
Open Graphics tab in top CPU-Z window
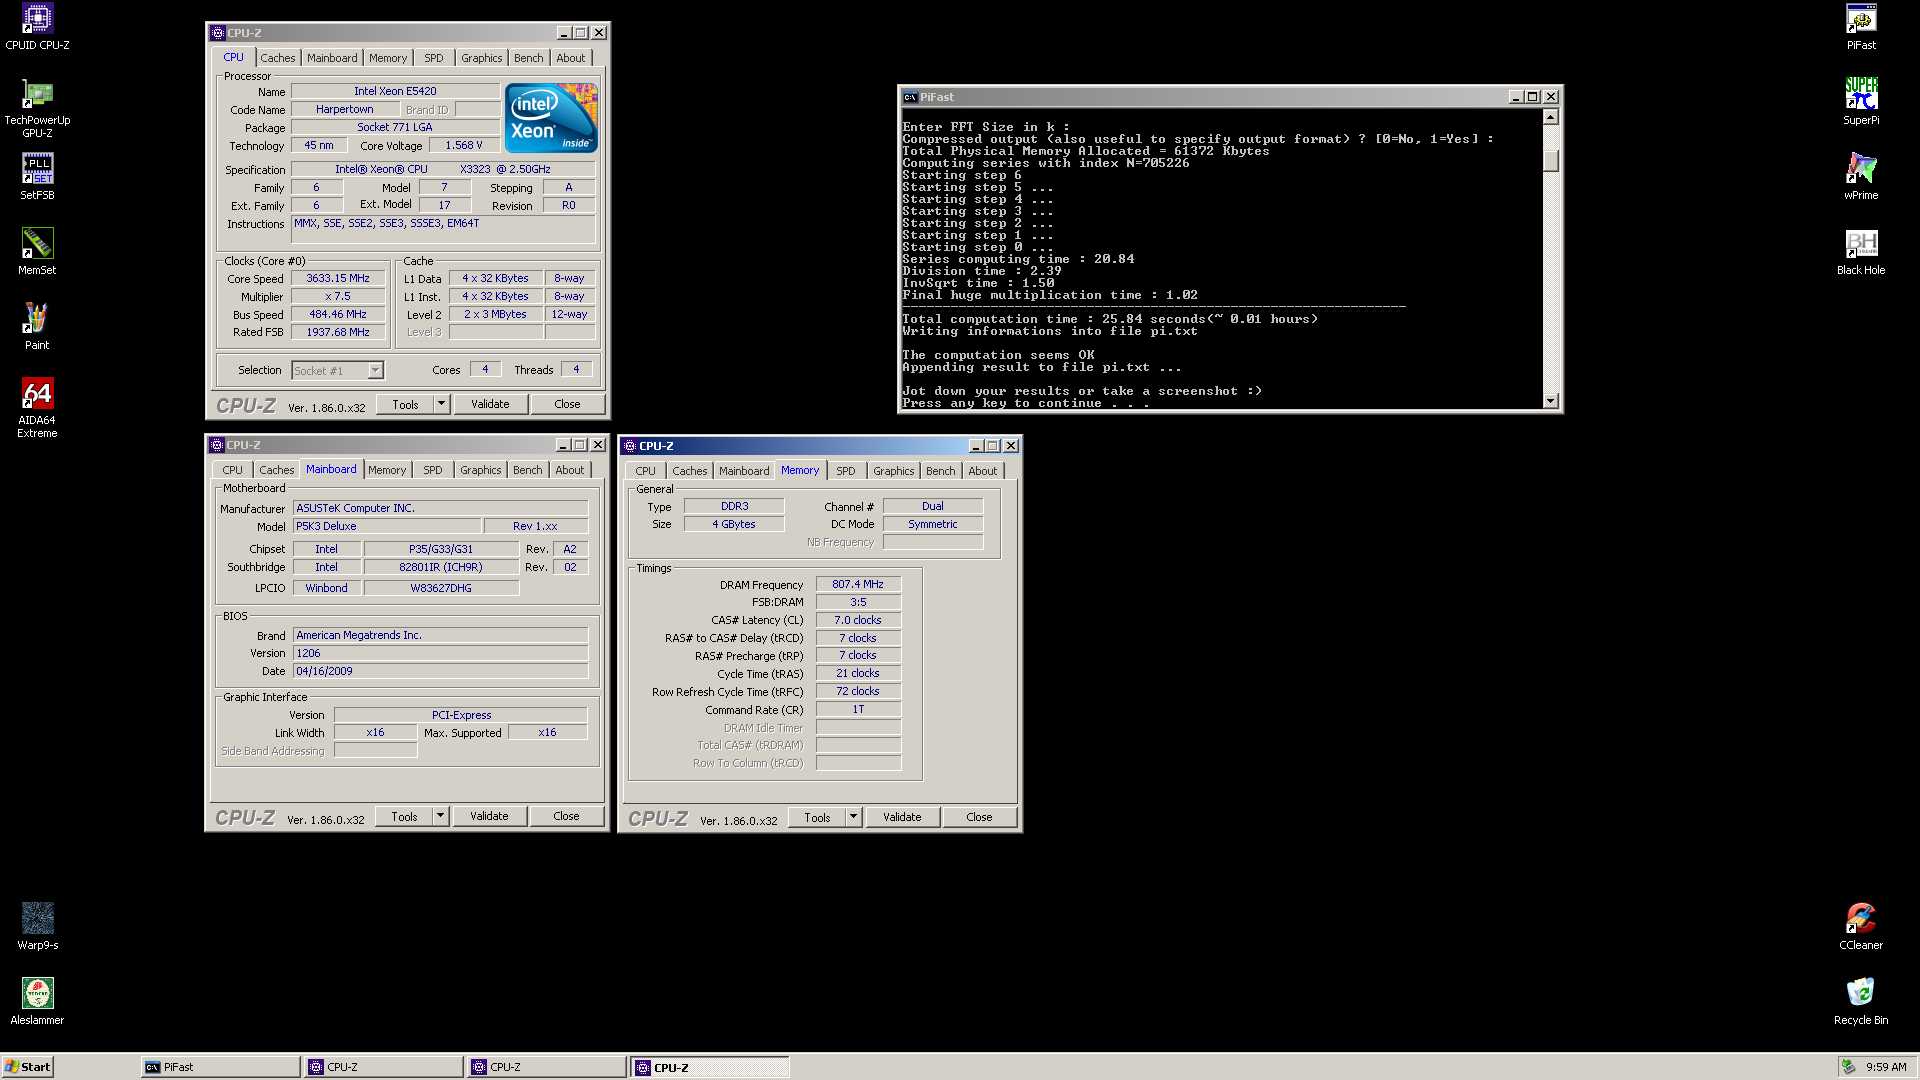[x=481, y=58]
